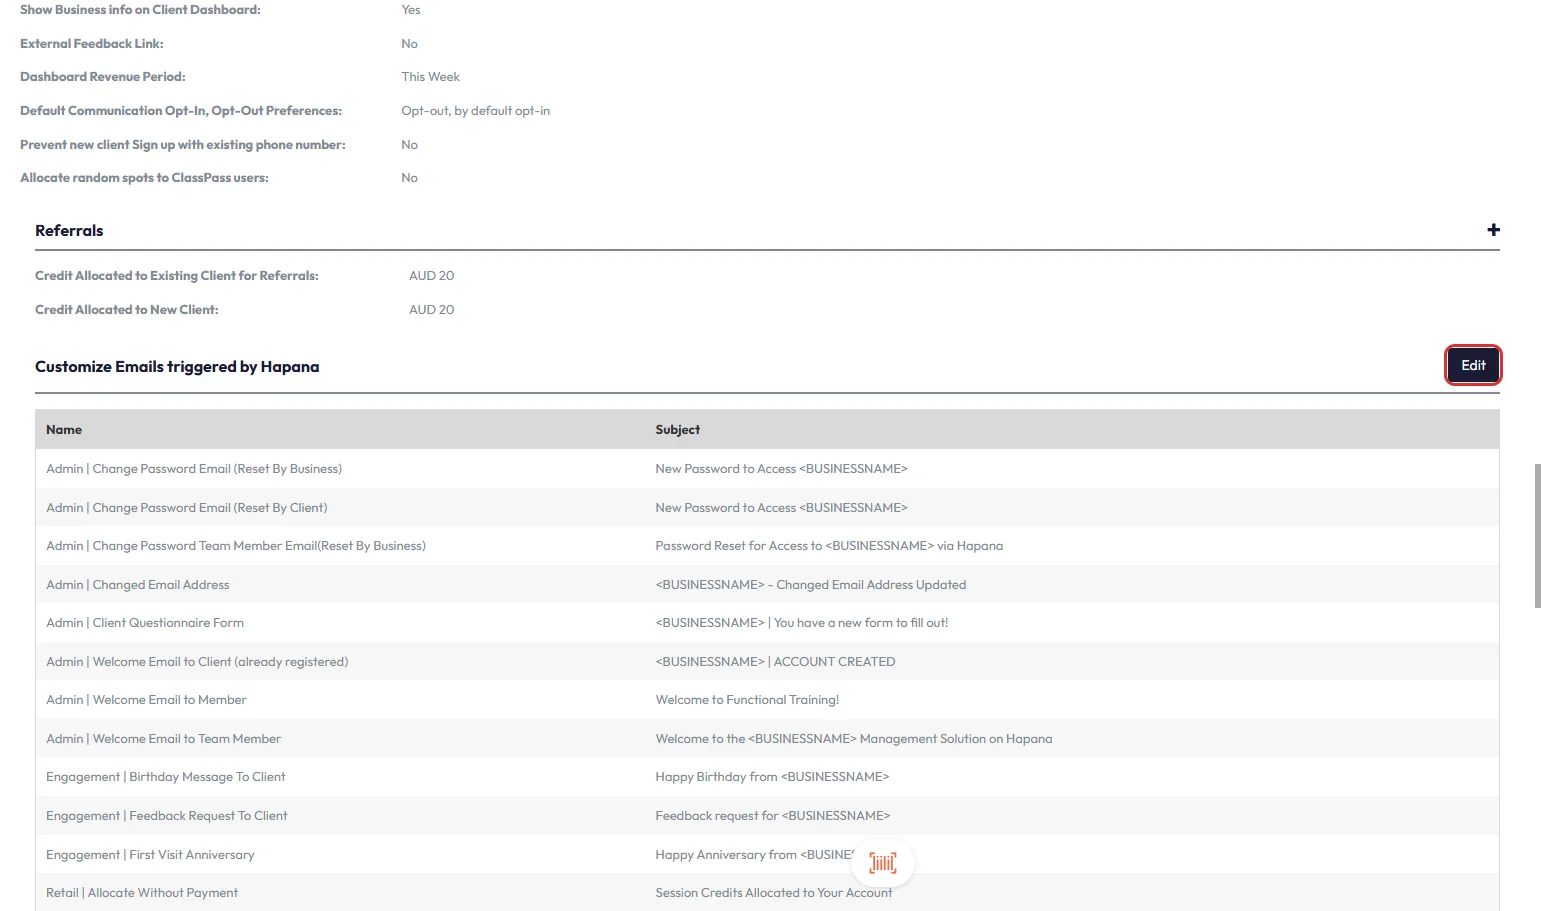Image resolution: width=1541 pixels, height=911 pixels.
Task: Click the Edit button for custom emails
Action: (x=1472, y=366)
